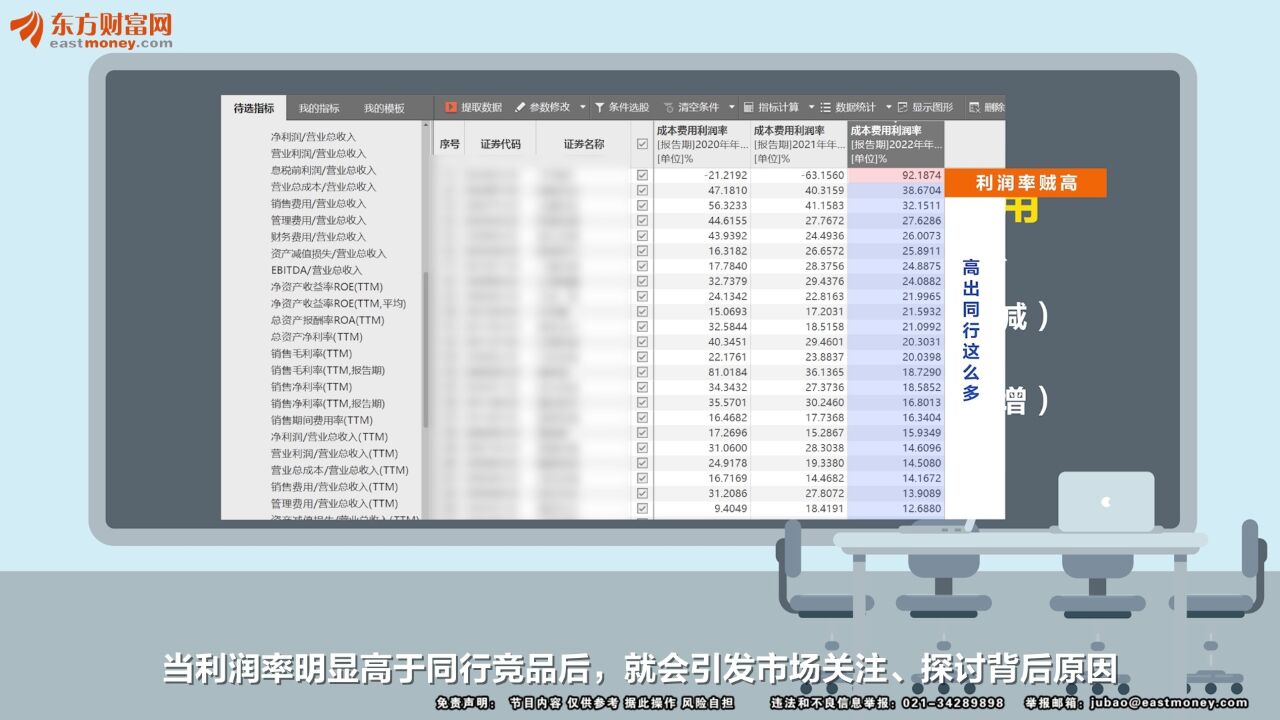Open the 参数修改 pencil tool

542,107
